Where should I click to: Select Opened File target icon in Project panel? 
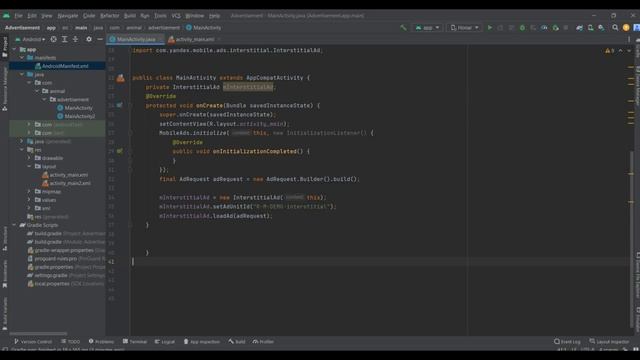[x=53, y=39]
